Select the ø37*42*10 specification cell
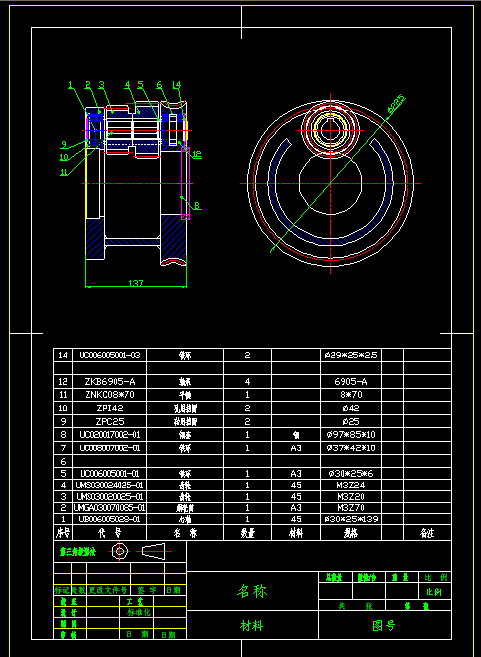 click(351, 448)
